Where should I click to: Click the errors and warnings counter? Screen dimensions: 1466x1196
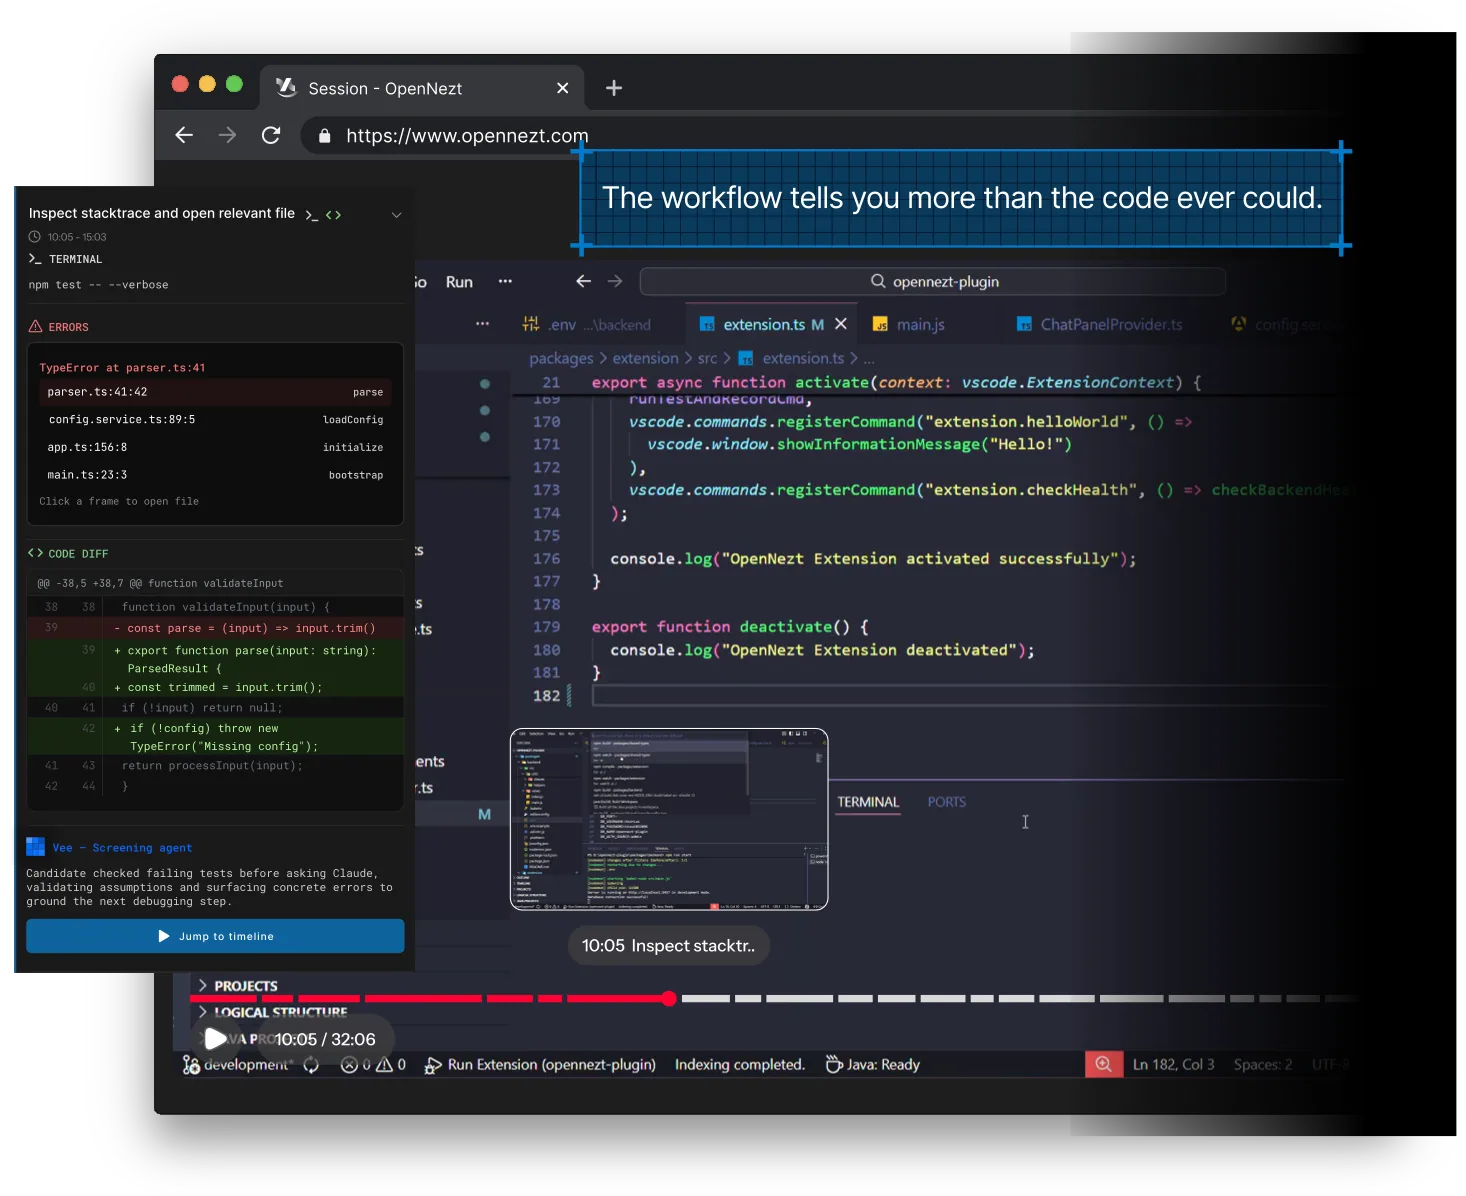pyautogui.click(x=373, y=1065)
